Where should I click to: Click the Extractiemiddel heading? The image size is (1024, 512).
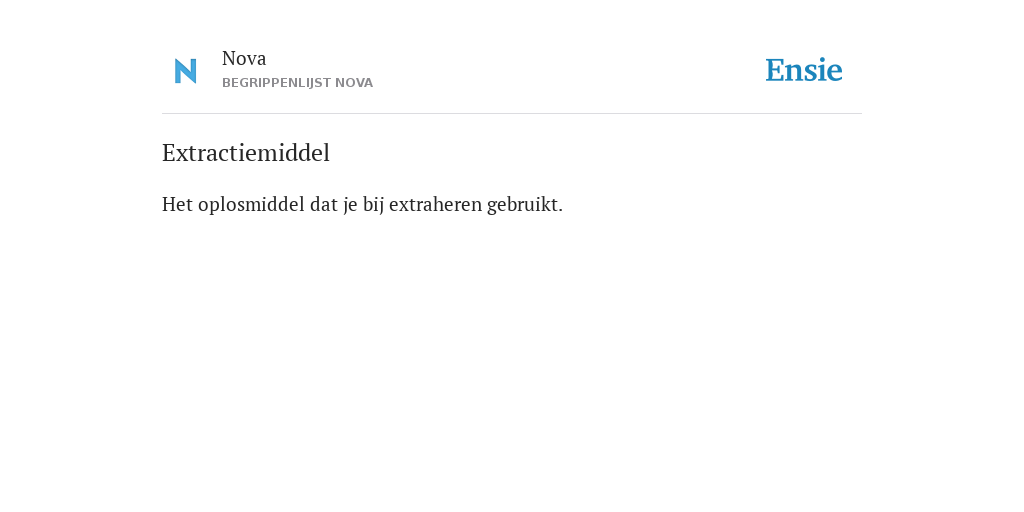coord(246,153)
